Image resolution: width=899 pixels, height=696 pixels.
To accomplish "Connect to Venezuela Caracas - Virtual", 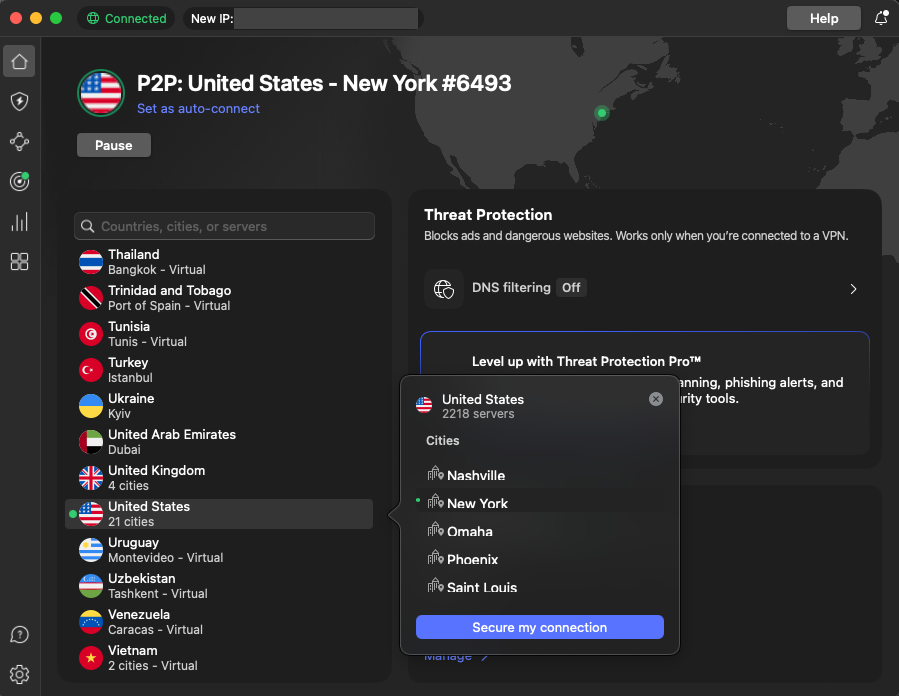I will [219, 622].
